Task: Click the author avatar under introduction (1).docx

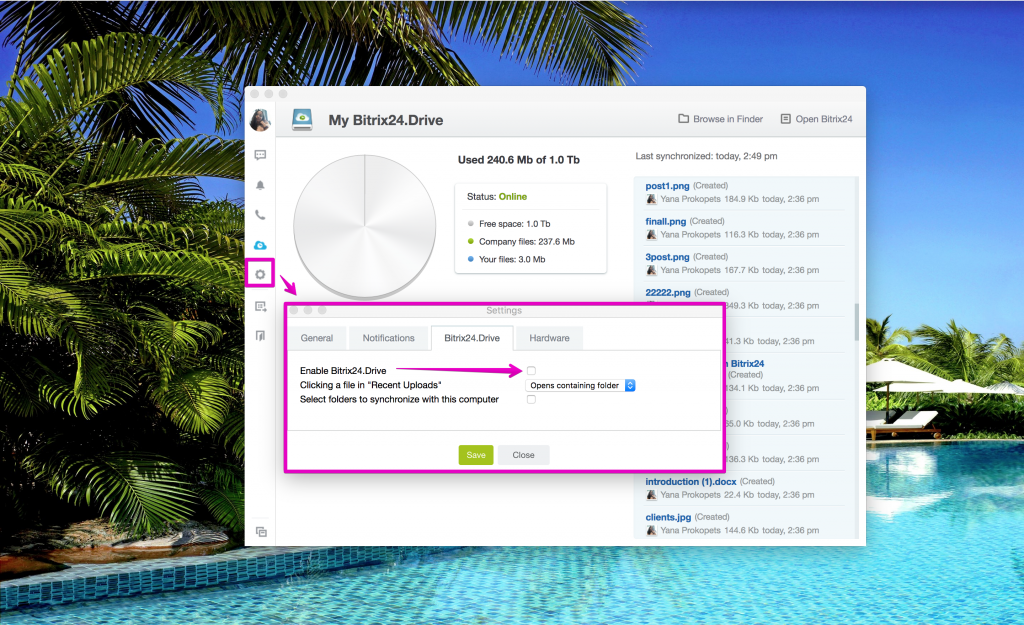Action: [651, 495]
